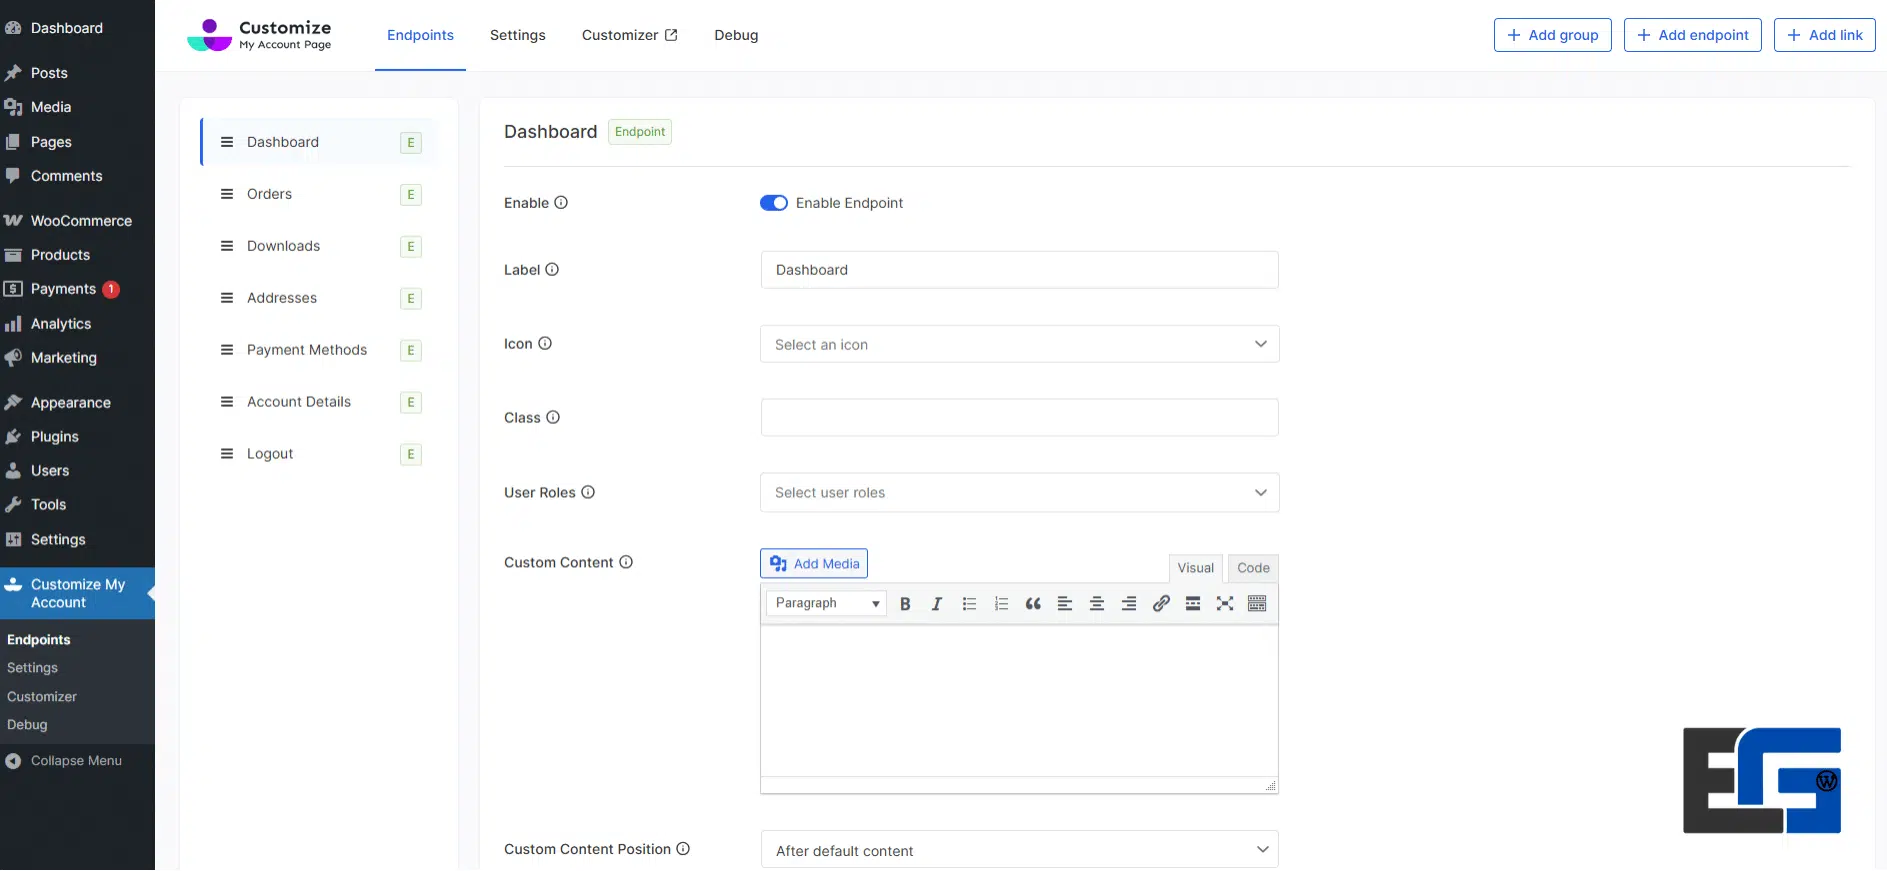Switch editor to Code tab
The width and height of the screenshot is (1887, 871).
[1253, 568]
